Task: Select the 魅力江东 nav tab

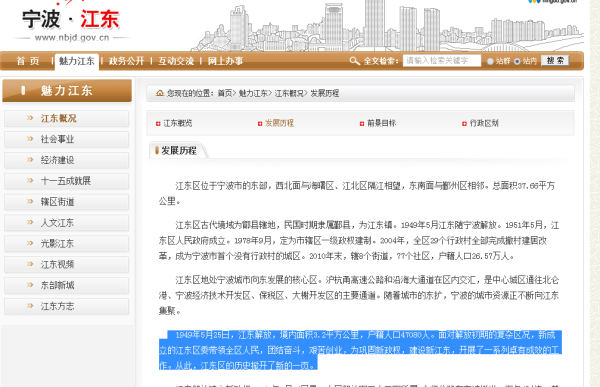Action: click(x=77, y=61)
